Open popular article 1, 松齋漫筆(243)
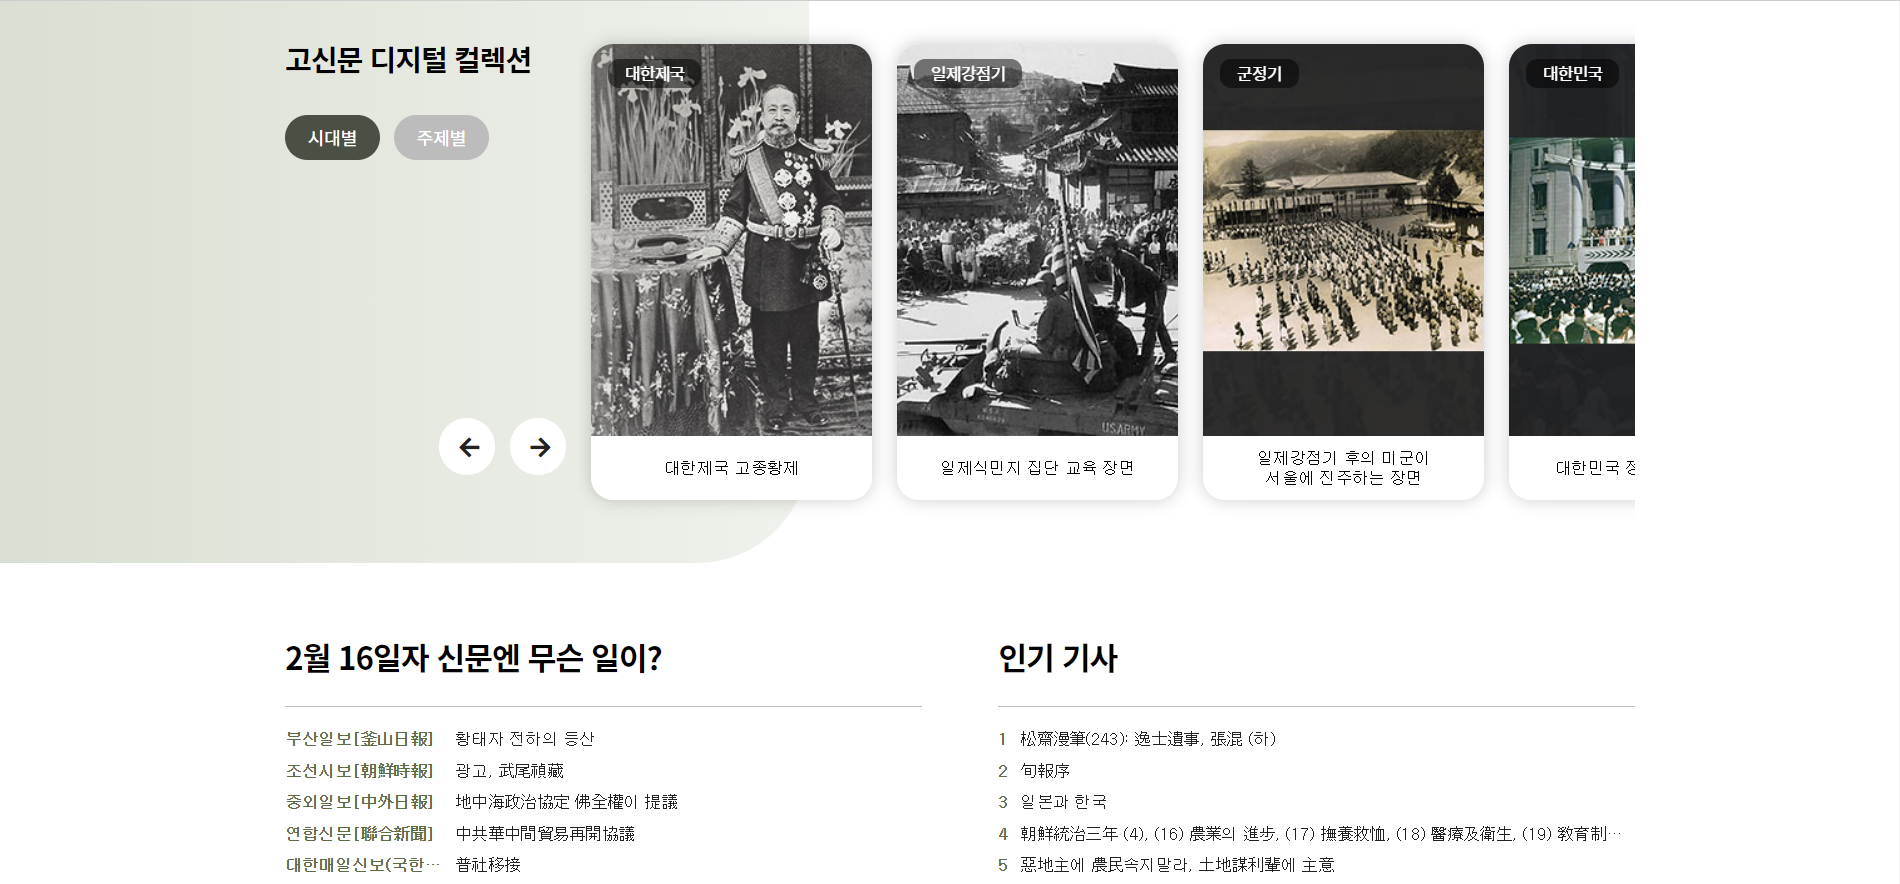The width and height of the screenshot is (1900, 884). click(1148, 739)
